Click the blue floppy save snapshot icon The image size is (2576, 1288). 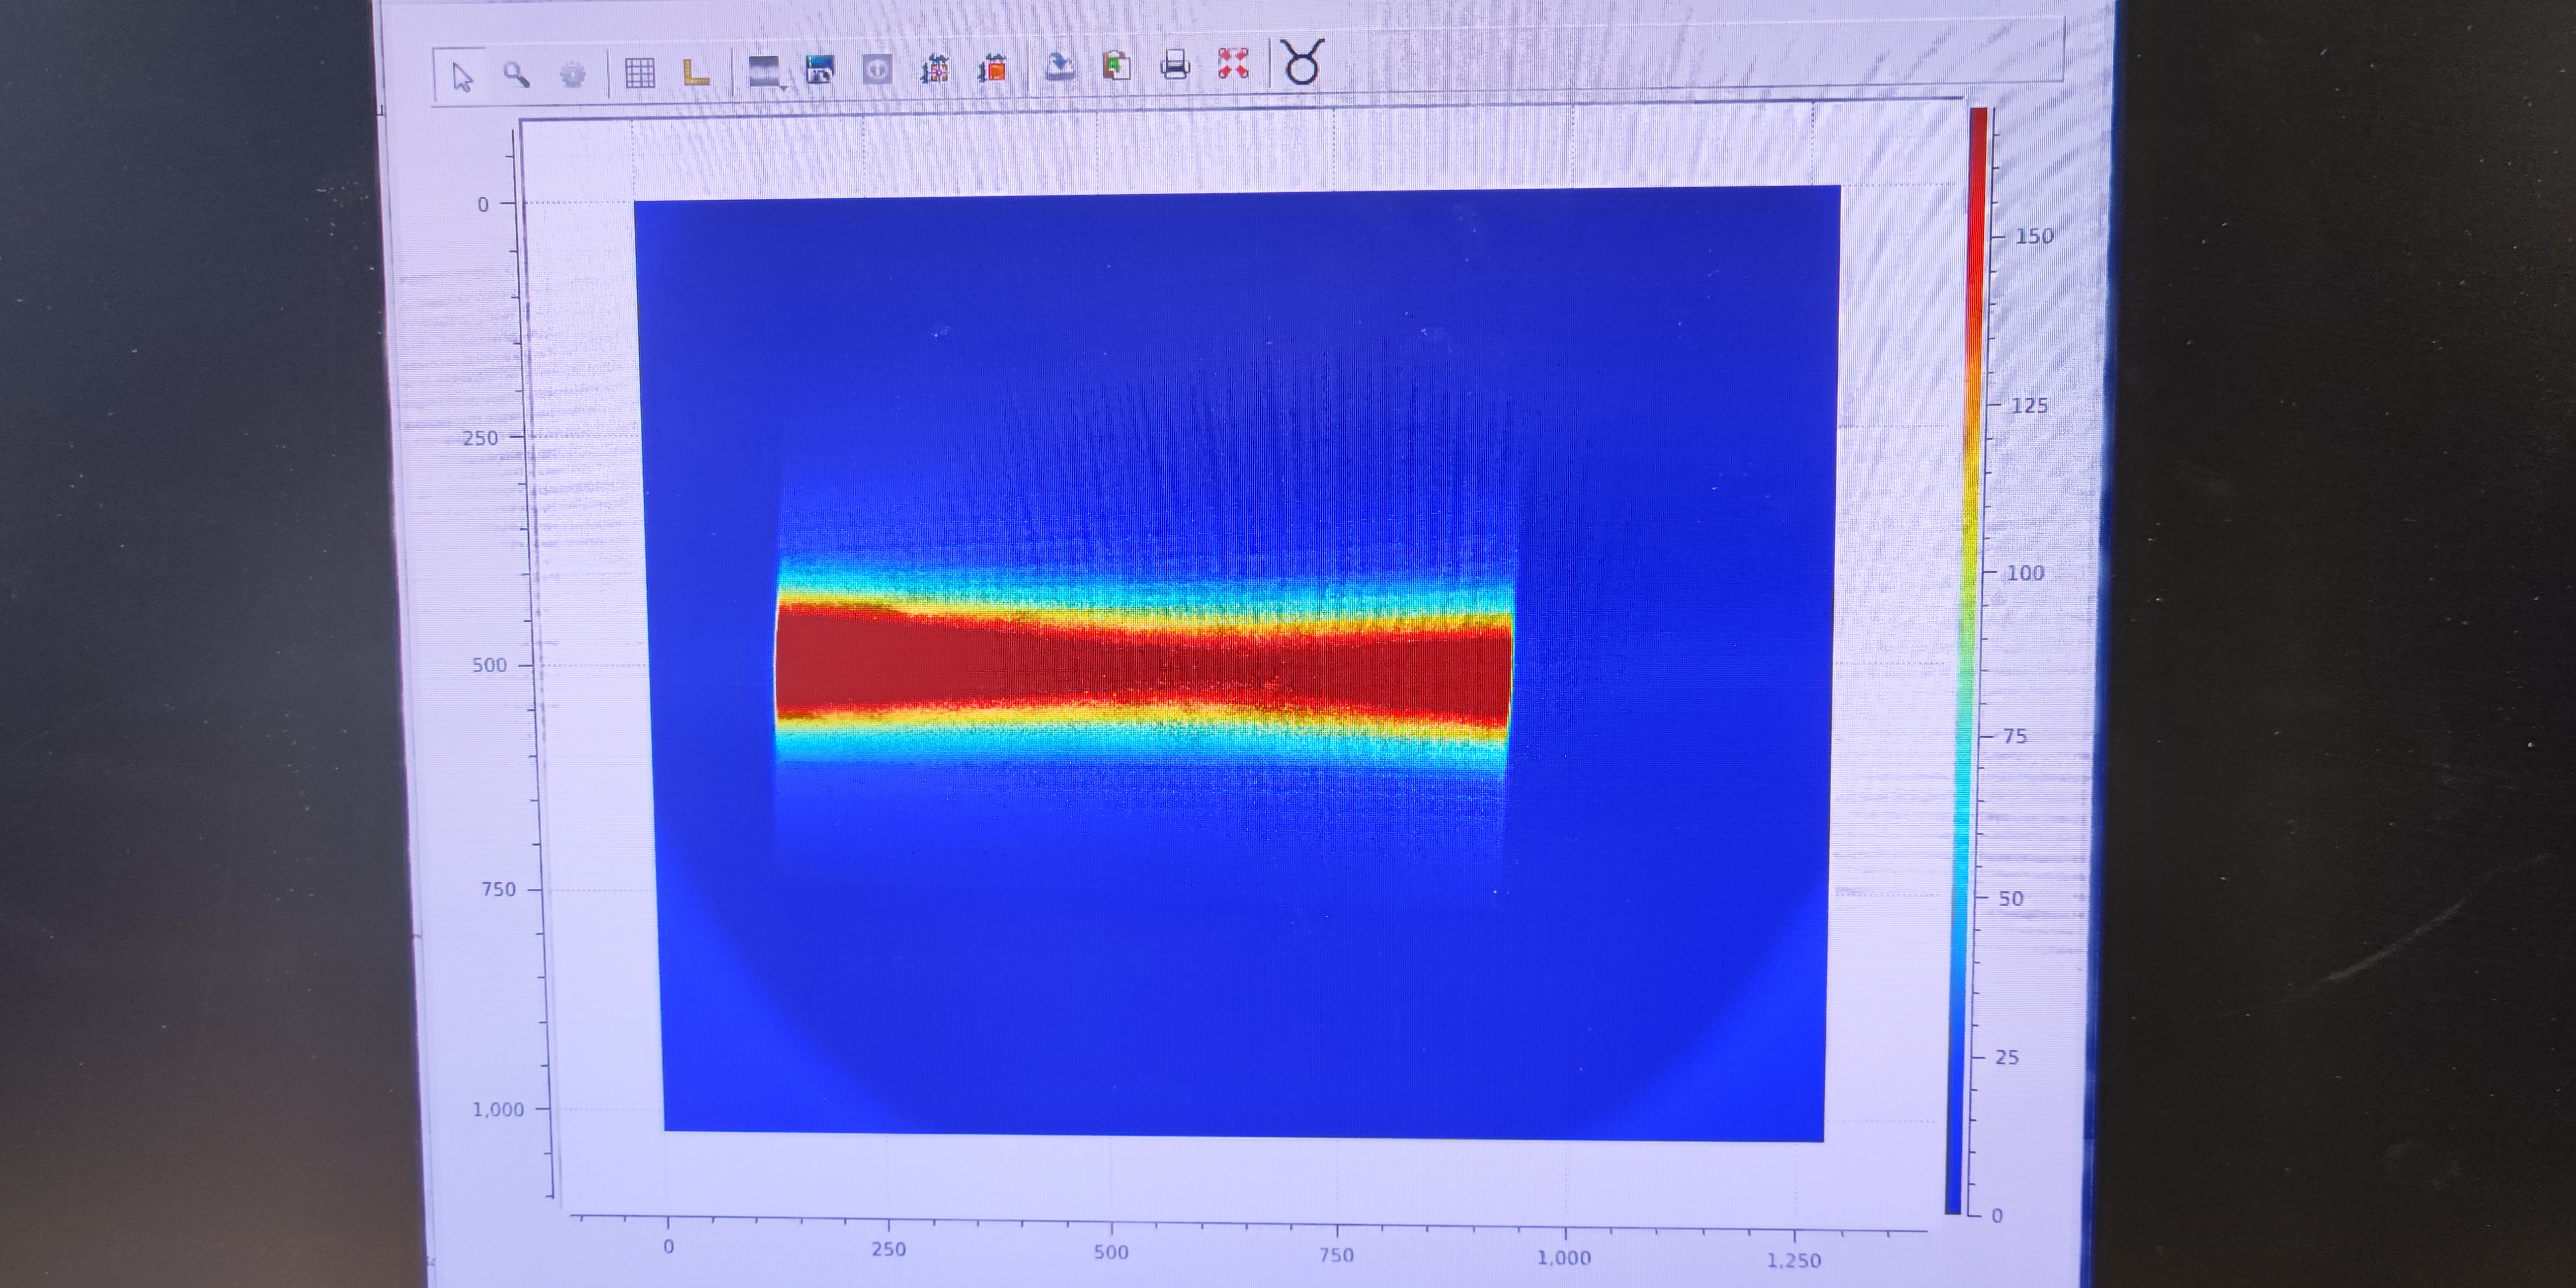820,70
